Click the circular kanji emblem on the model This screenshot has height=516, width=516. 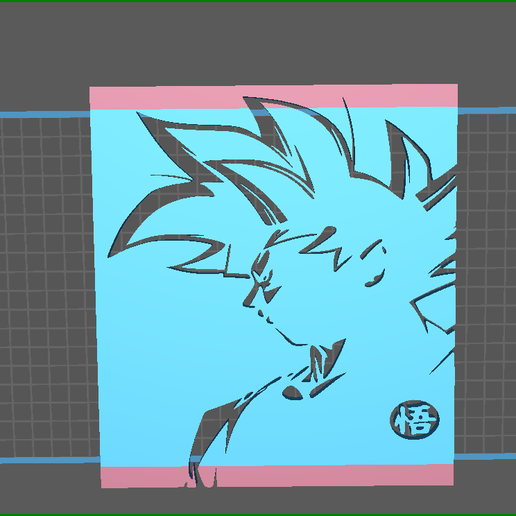click(414, 419)
